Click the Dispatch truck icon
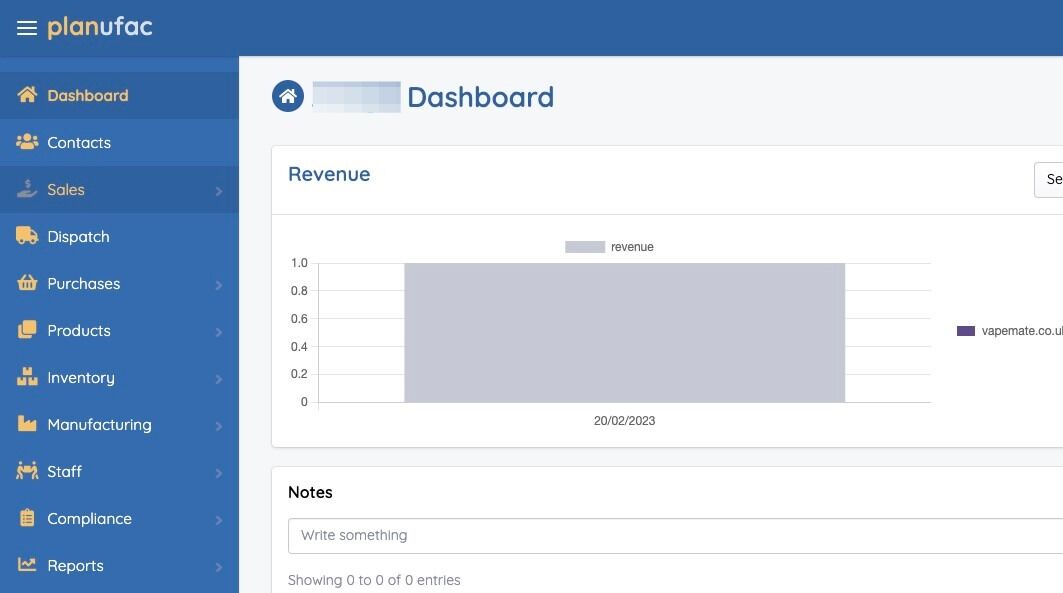Image resolution: width=1063 pixels, height=593 pixels. point(27,236)
